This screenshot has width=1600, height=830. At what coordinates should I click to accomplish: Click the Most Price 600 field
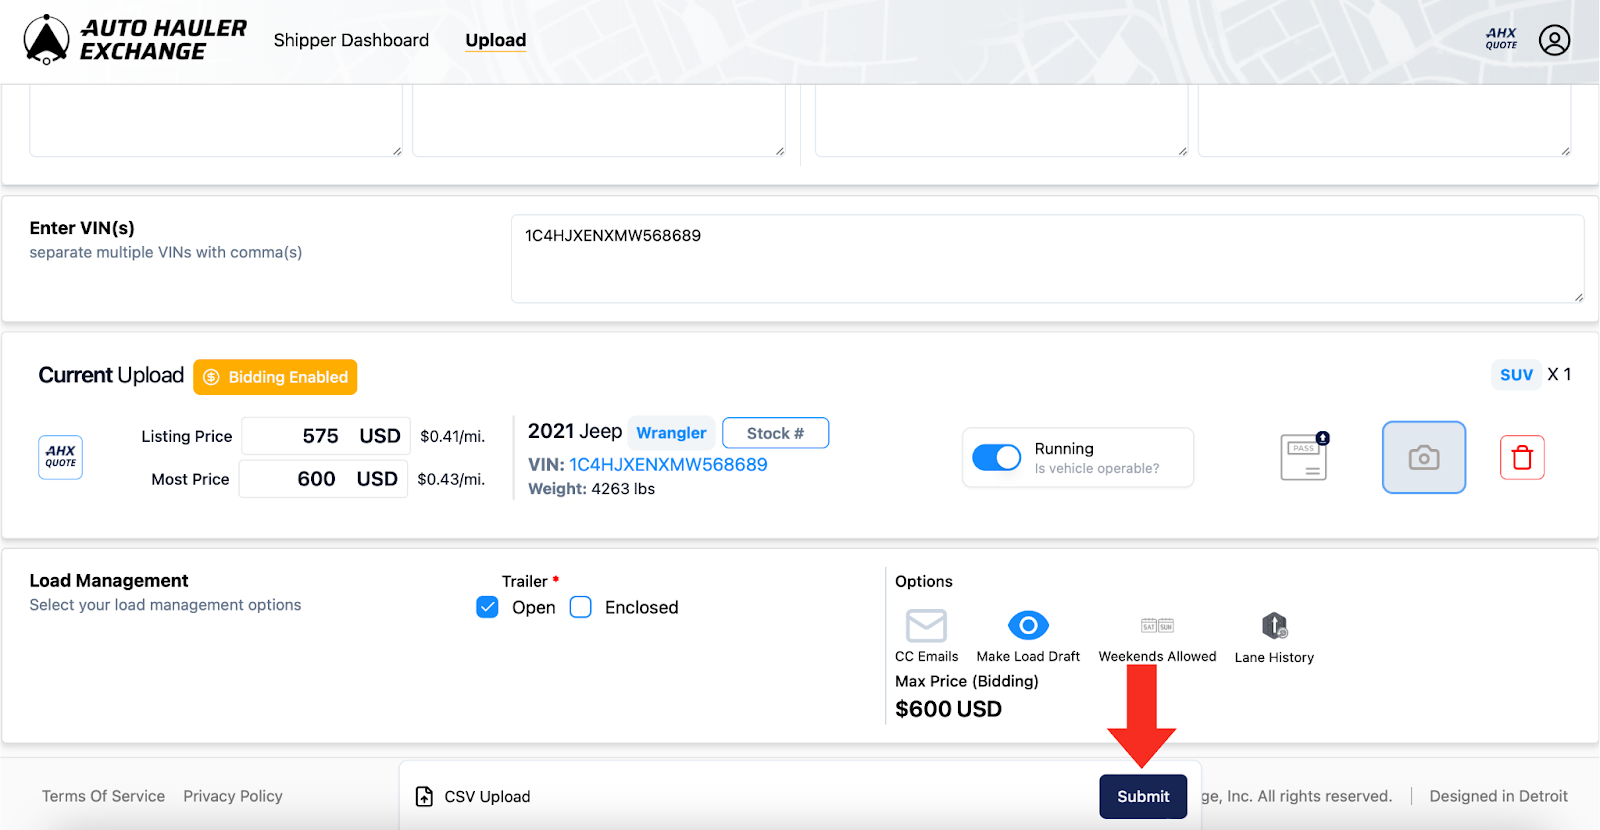pos(323,479)
